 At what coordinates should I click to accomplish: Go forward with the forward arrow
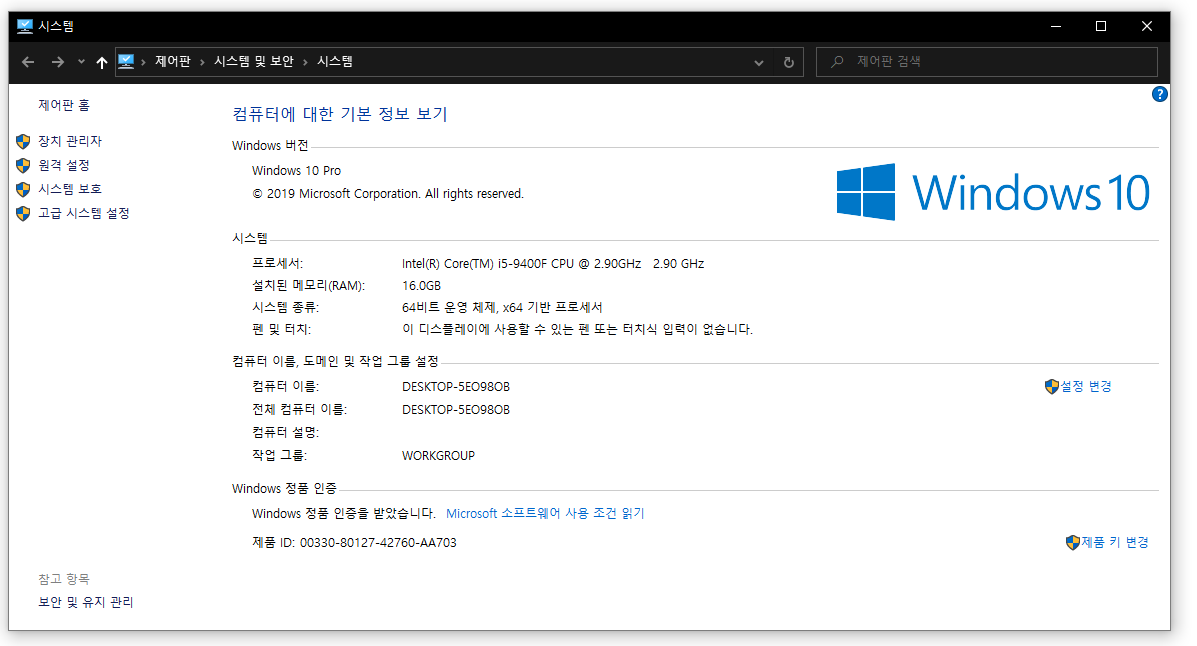[57, 62]
